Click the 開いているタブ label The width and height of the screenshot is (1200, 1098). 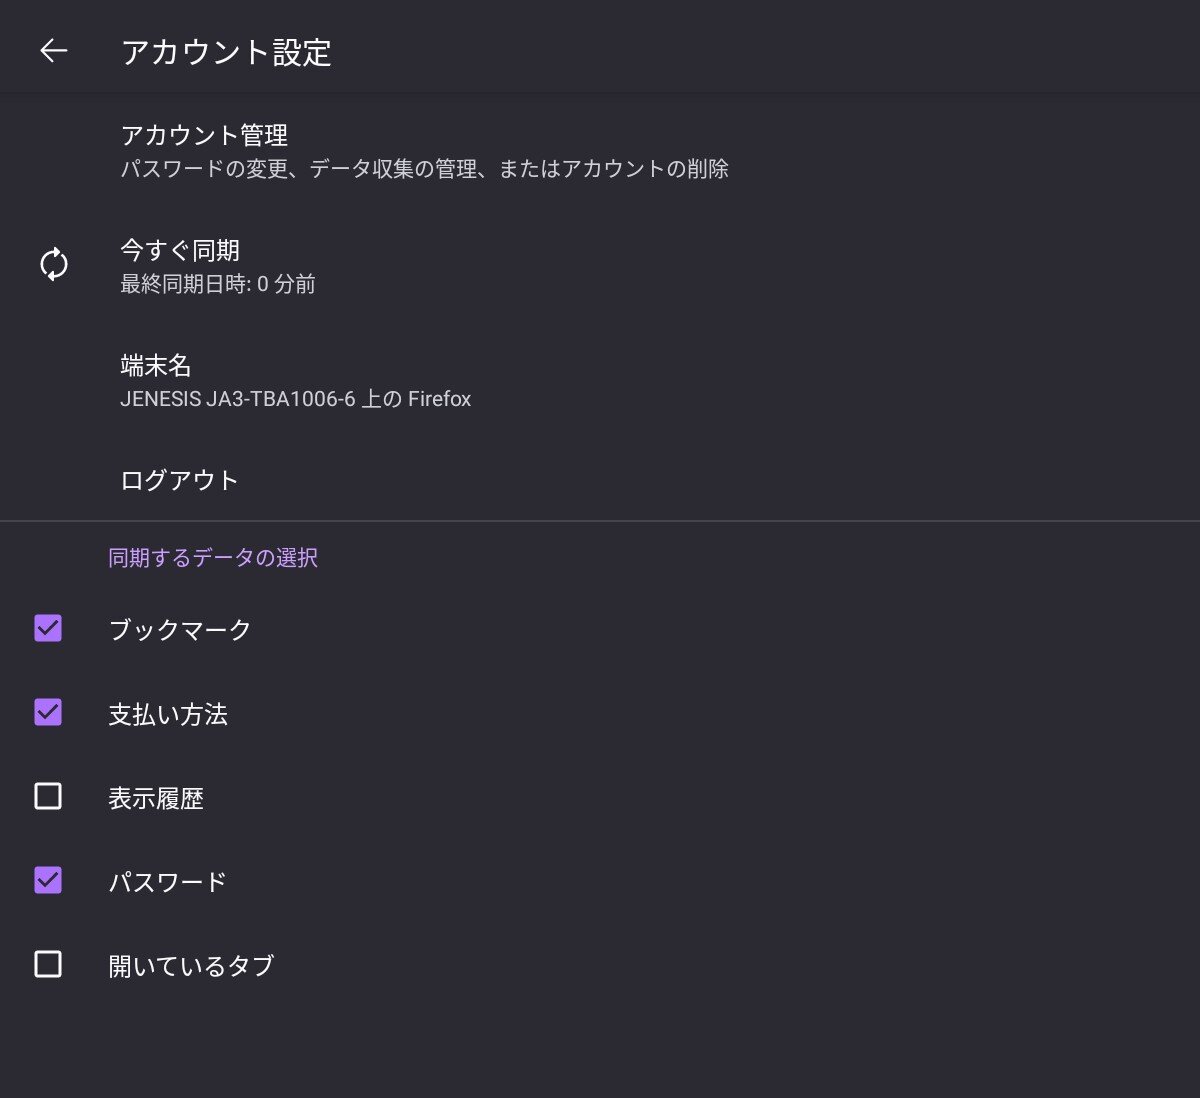point(191,966)
